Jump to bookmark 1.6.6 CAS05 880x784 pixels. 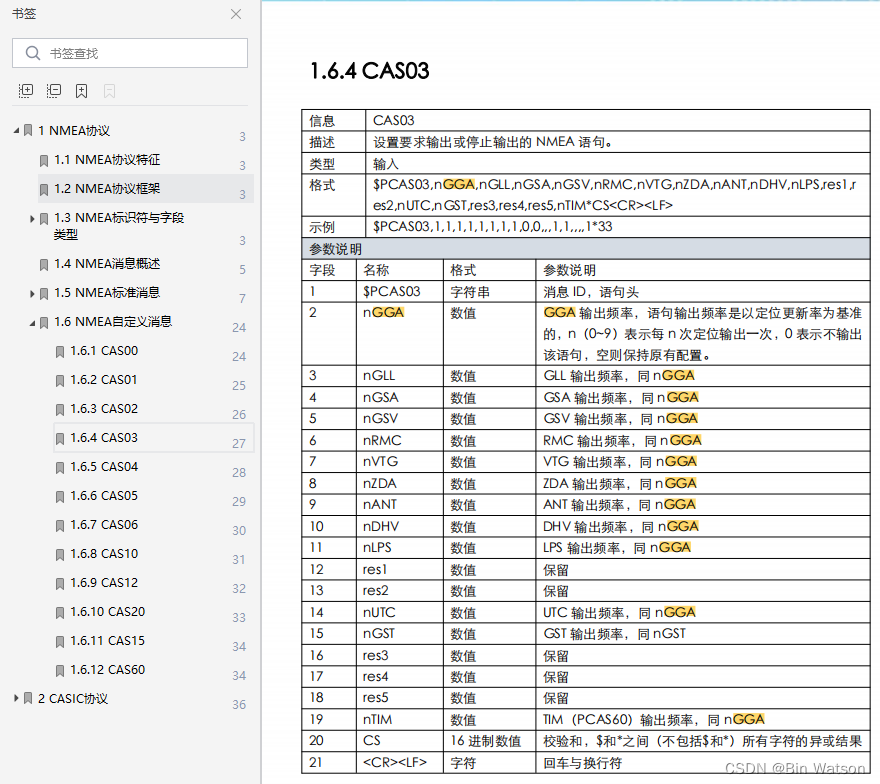pos(104,496)
